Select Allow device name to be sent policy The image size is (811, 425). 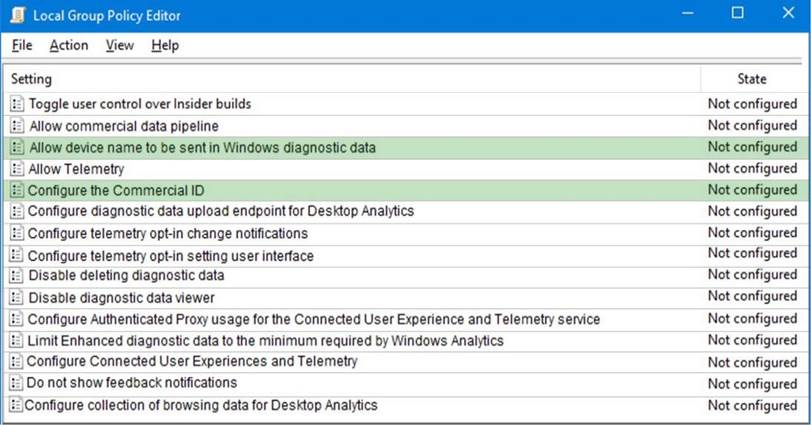pos(202,147)
